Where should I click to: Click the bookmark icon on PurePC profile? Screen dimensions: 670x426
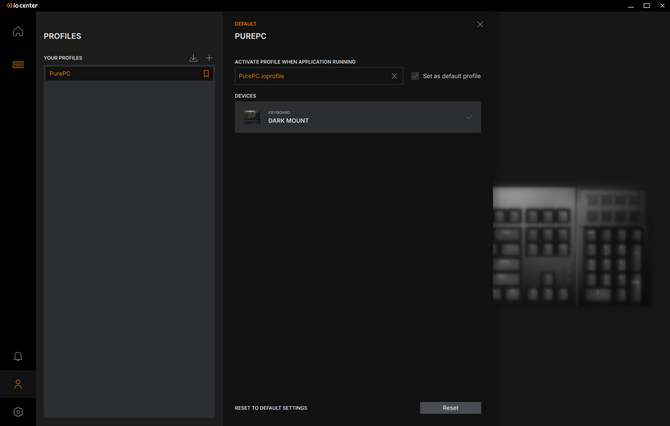point(206,73)
